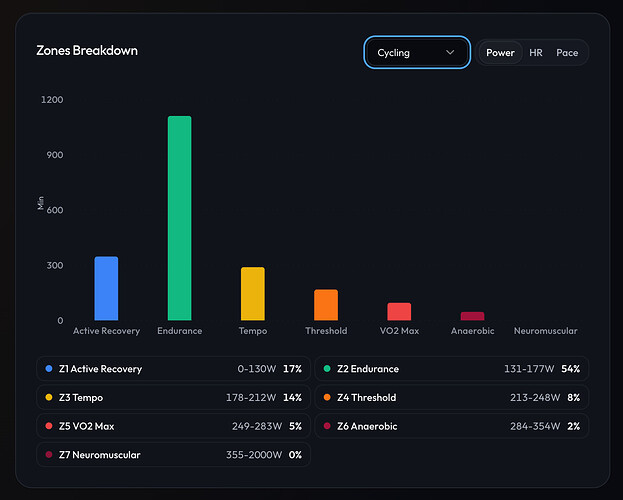
Task: Click the 5% percentage value
Action: point(296,426)
